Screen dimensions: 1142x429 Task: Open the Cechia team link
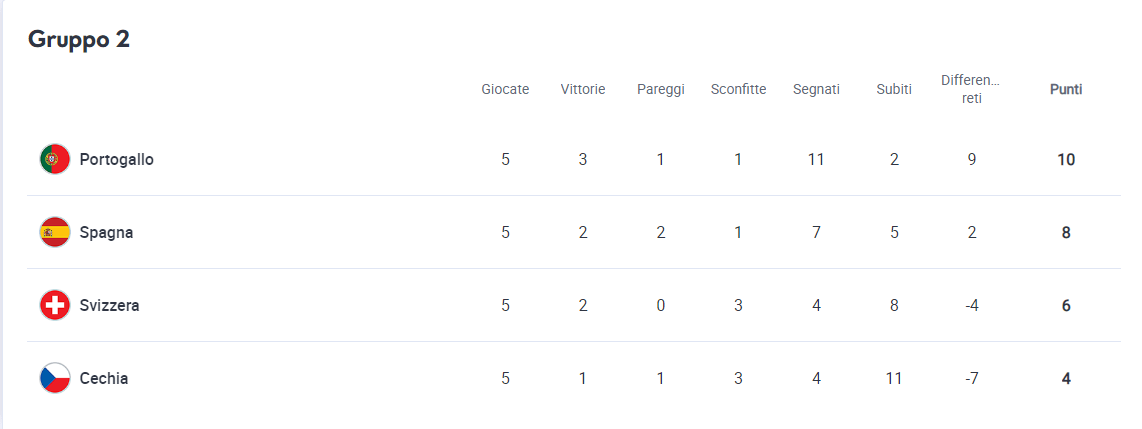(x=103, y=379)
